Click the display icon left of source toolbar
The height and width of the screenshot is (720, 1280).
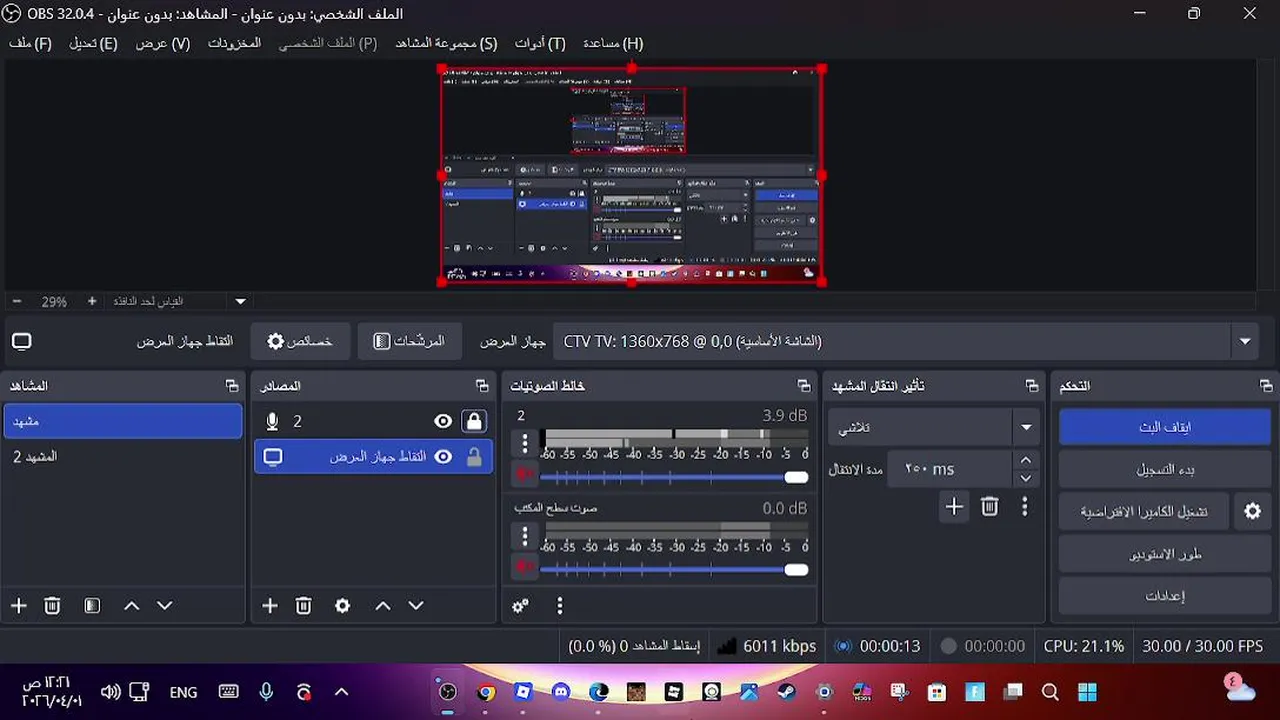click(x=22, y=341)
